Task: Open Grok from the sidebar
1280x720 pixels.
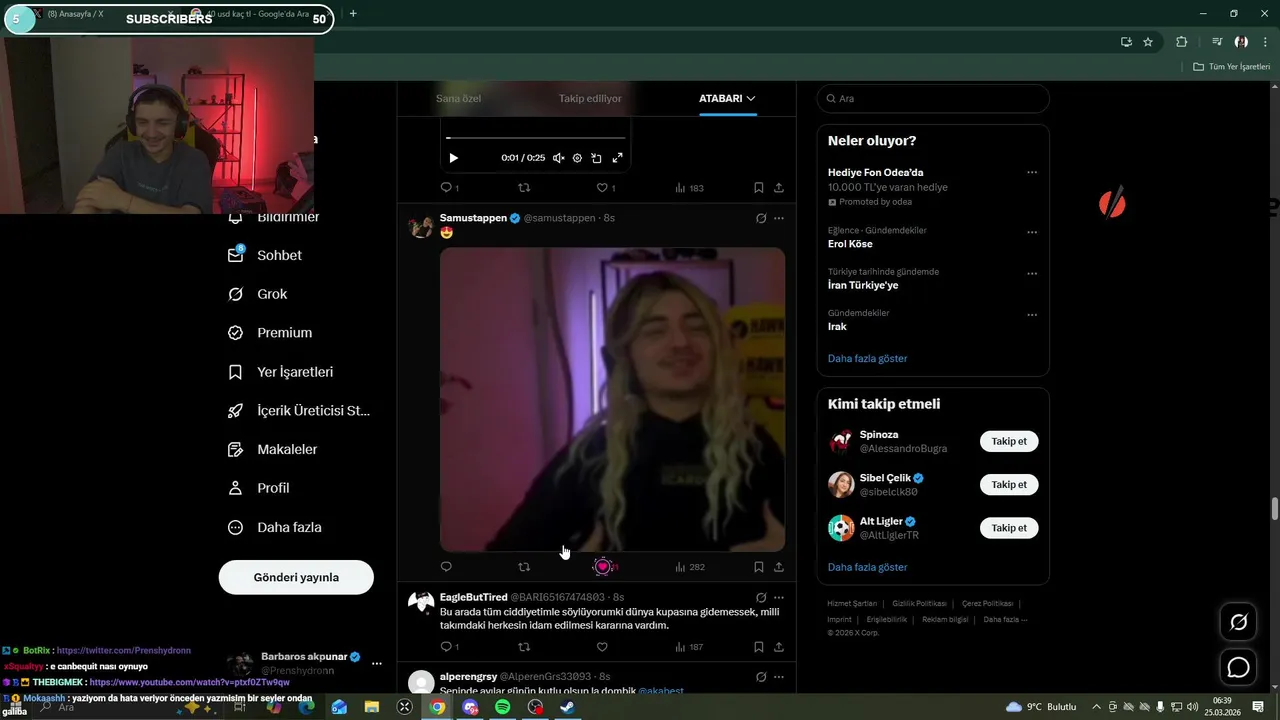Action: (x=258, y=294)
